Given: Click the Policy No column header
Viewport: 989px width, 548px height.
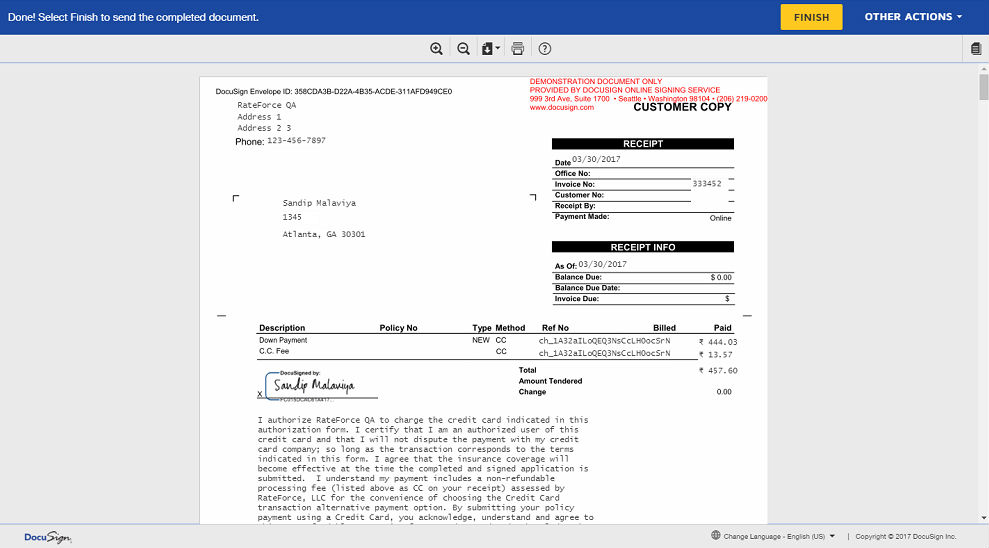Looking at the screenshot, I should pyautogui.click(x=398, y=328).
